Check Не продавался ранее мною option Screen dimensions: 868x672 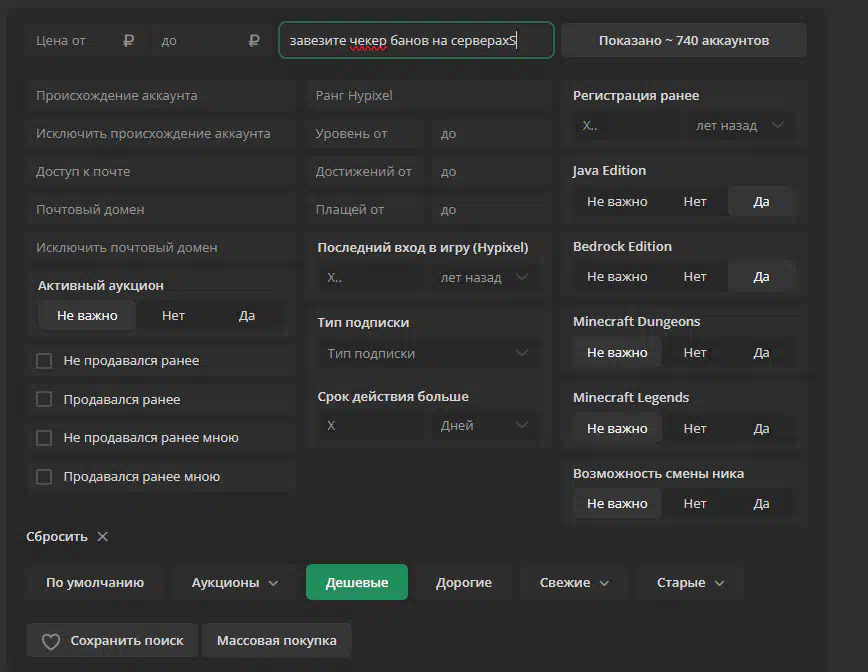pos(44,438)
